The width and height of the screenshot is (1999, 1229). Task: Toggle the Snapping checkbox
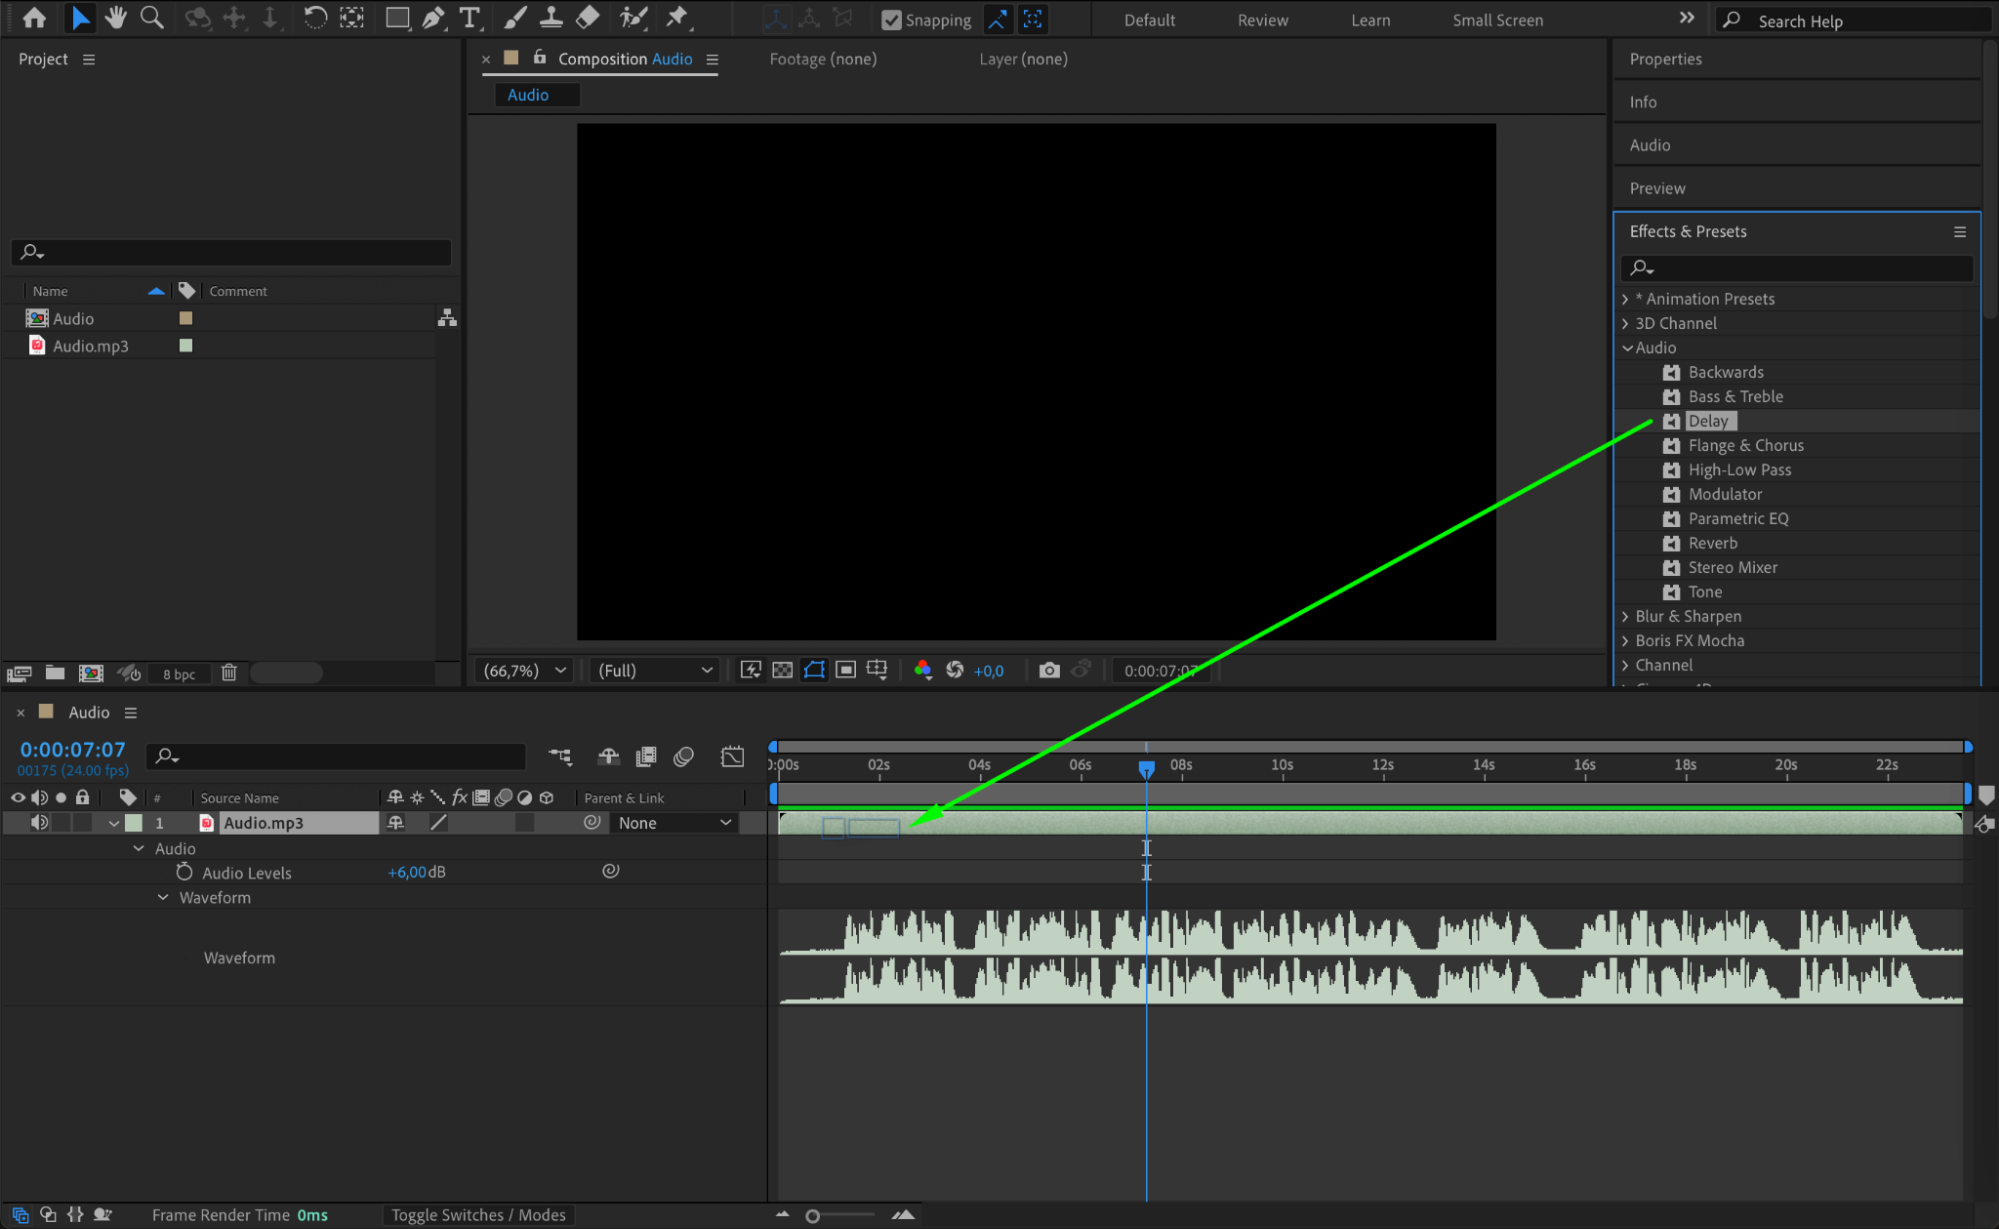(891, 20)
